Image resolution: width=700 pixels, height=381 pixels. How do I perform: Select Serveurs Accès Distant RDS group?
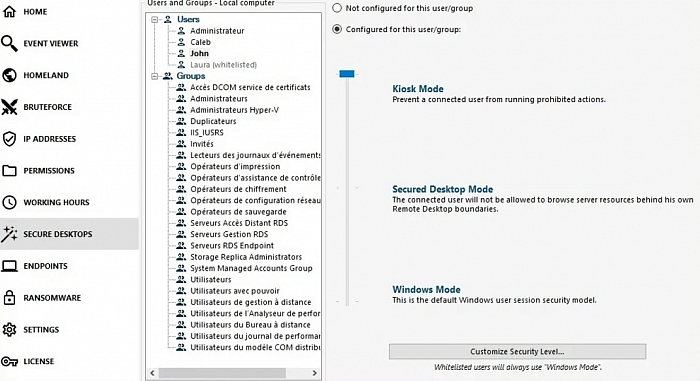pyautogui.click(x=239, y=223)
